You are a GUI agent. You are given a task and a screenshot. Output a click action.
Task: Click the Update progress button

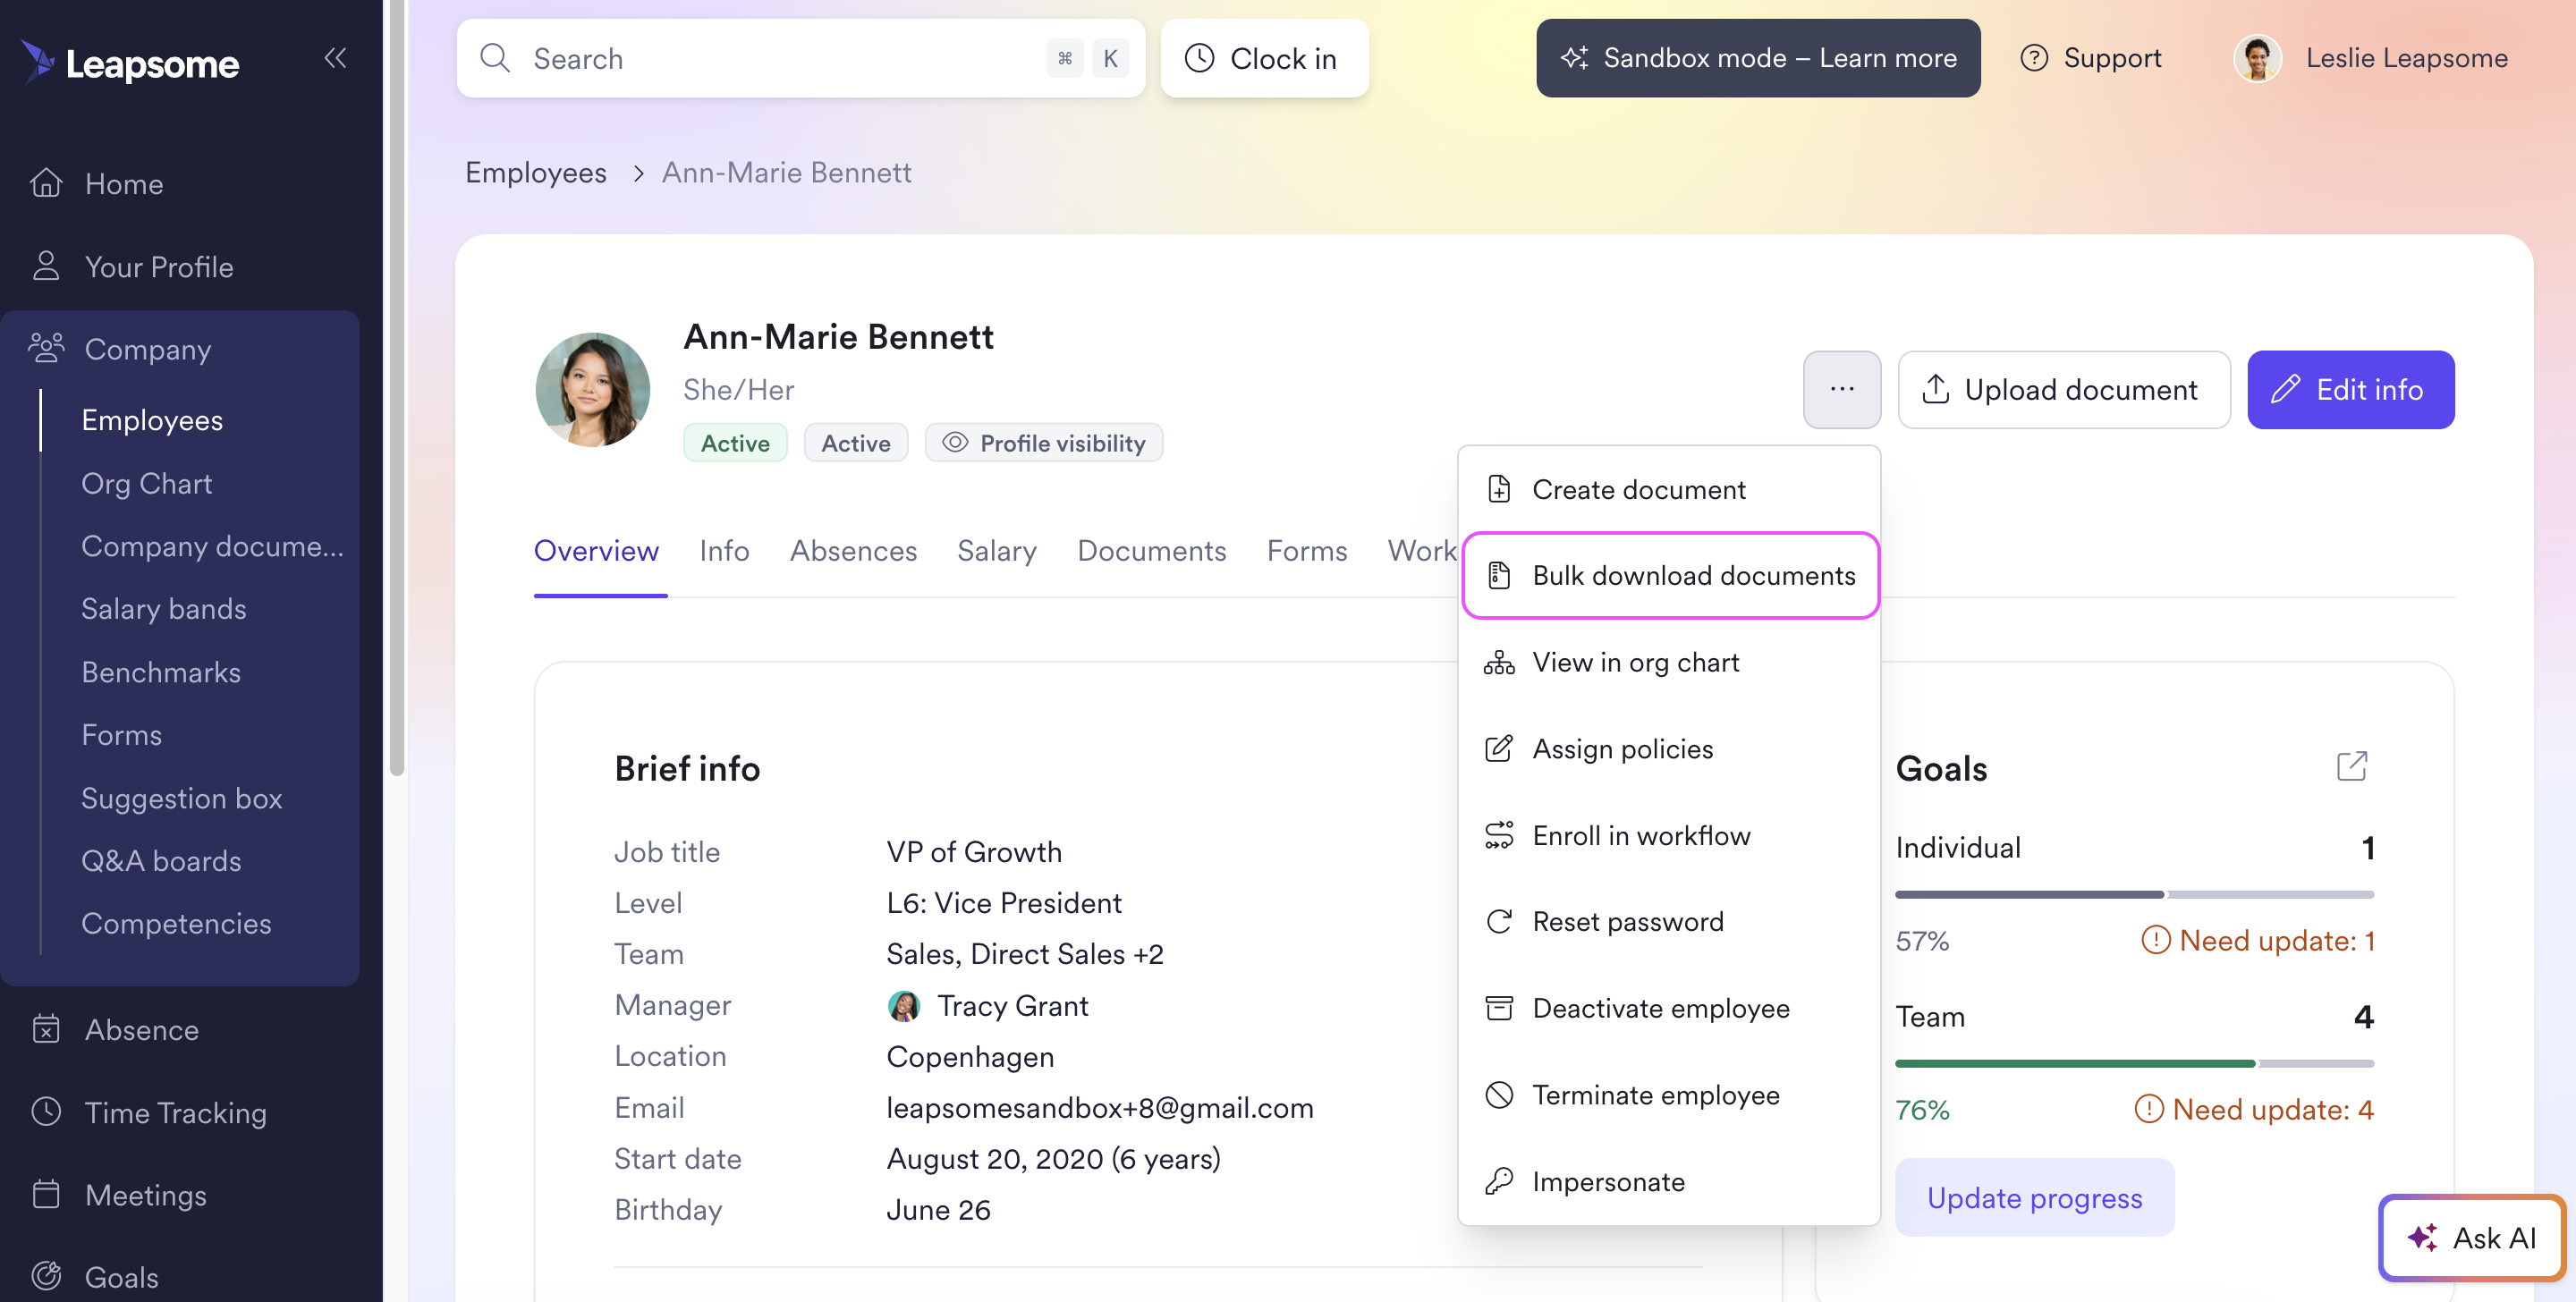pyautogui.click(x=2034, y=1197)
